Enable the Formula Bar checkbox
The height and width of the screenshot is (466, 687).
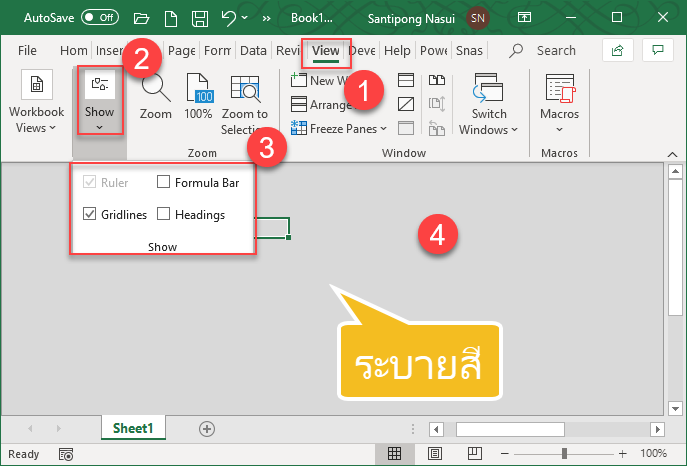(x=164, y=182)
